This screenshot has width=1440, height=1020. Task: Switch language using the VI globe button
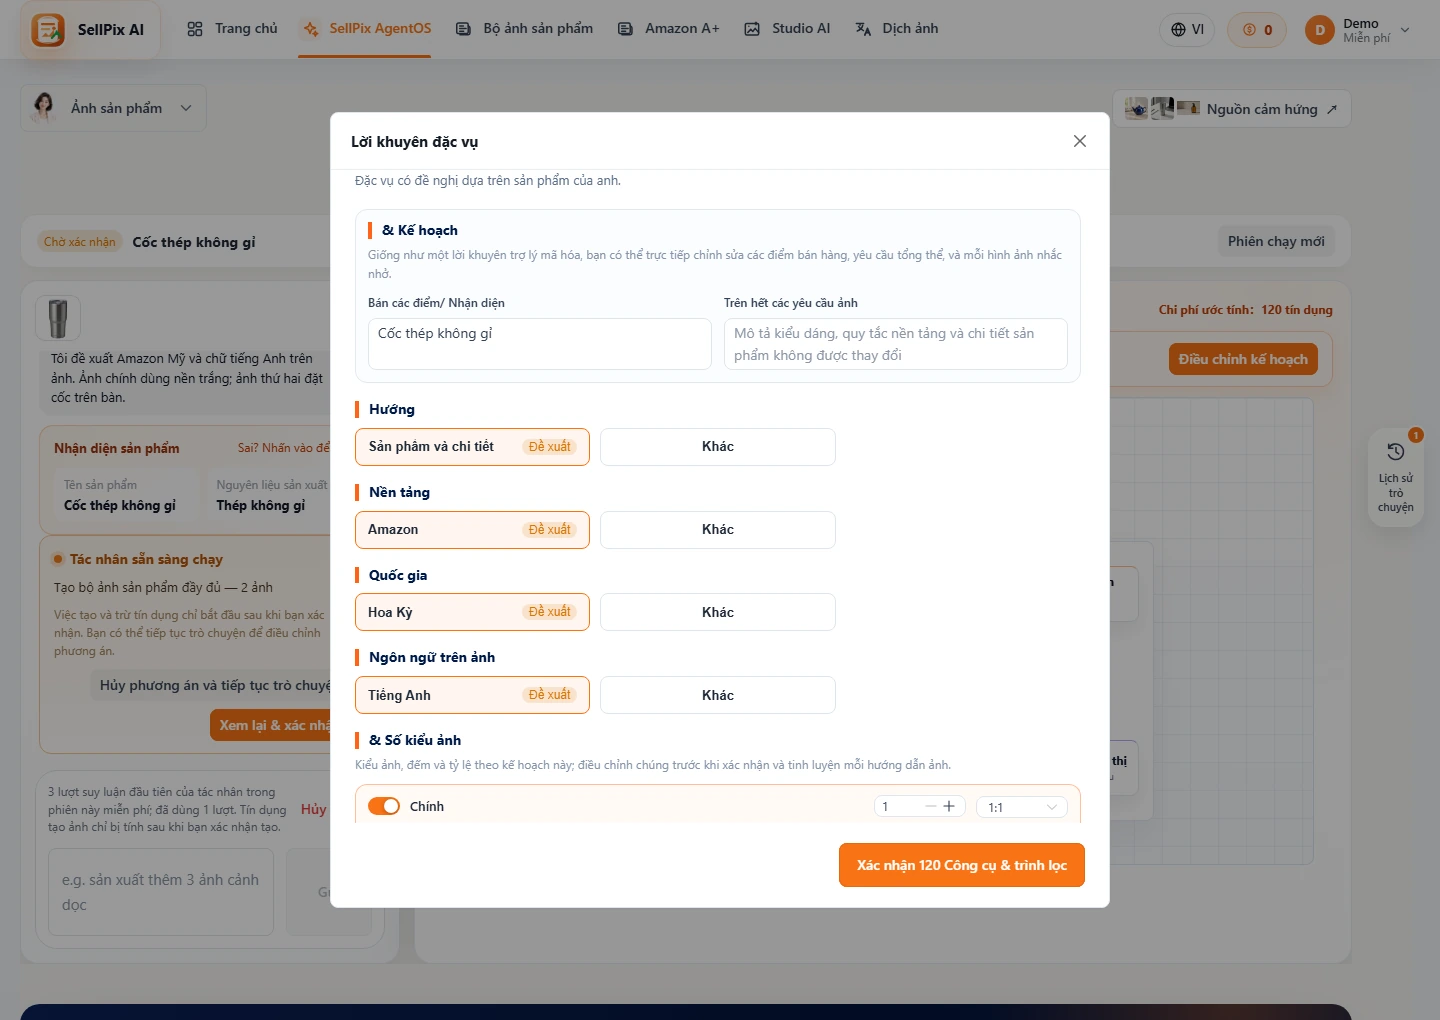(x=1187, y=30)
